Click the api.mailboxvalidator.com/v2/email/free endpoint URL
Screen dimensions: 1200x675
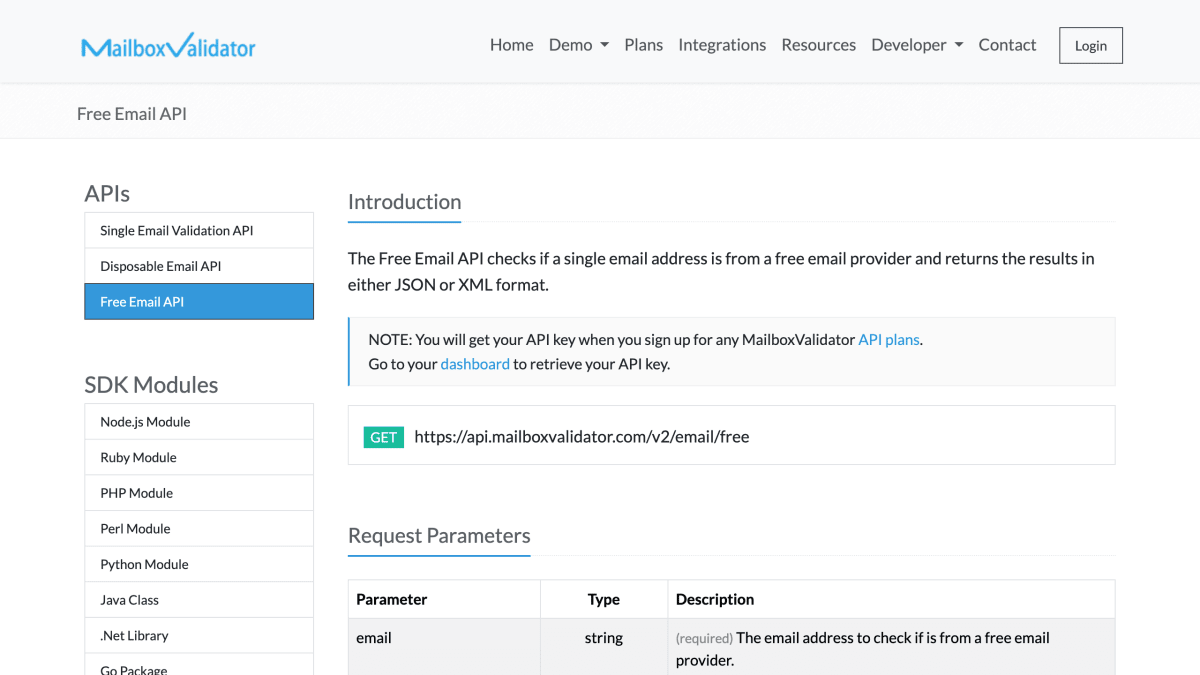point(582,436)
